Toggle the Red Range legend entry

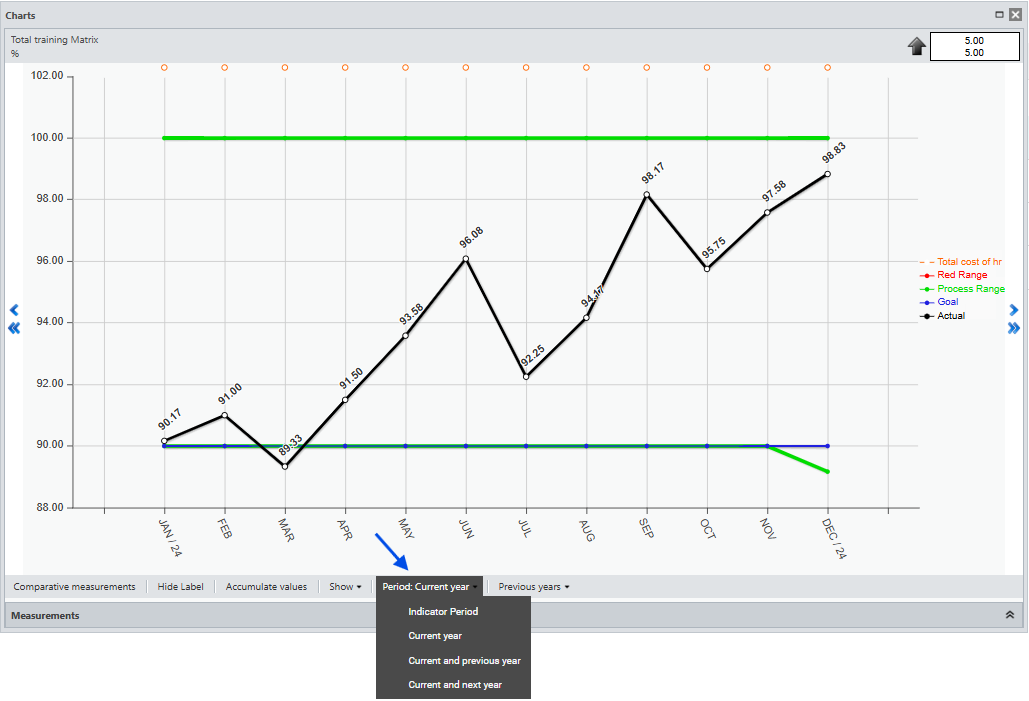[961, 275]
